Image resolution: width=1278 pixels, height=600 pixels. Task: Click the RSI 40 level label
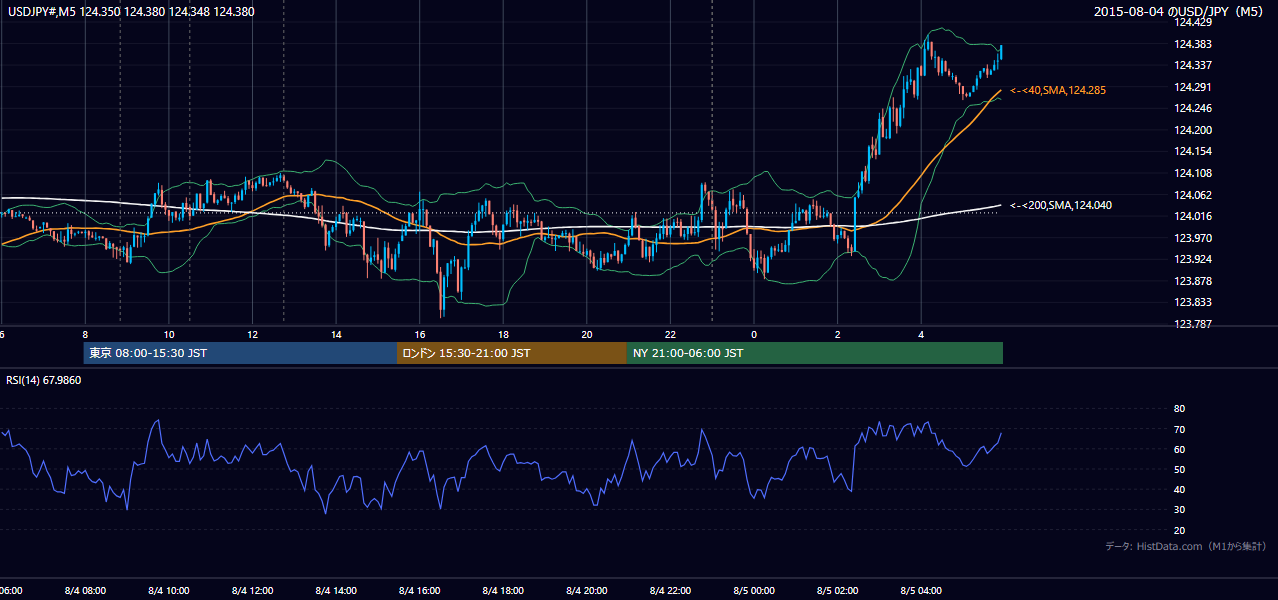click(x=1179, y=489)
